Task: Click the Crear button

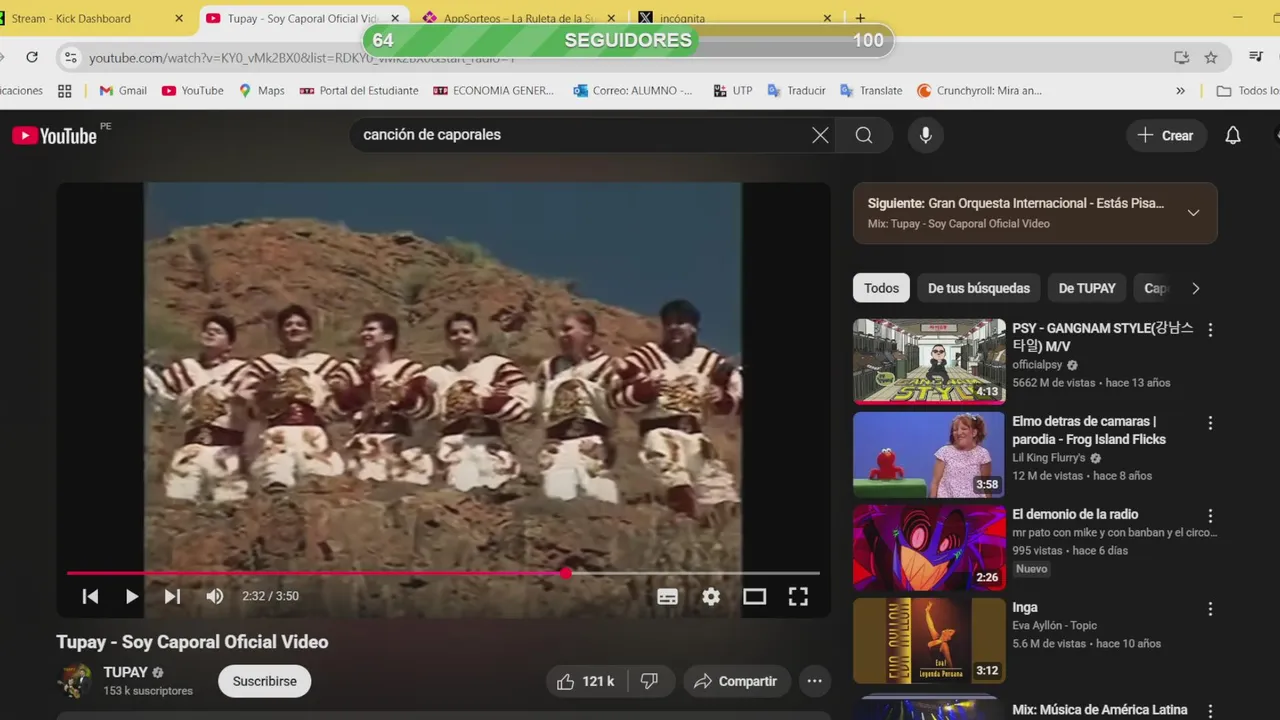Action: 1166,135
